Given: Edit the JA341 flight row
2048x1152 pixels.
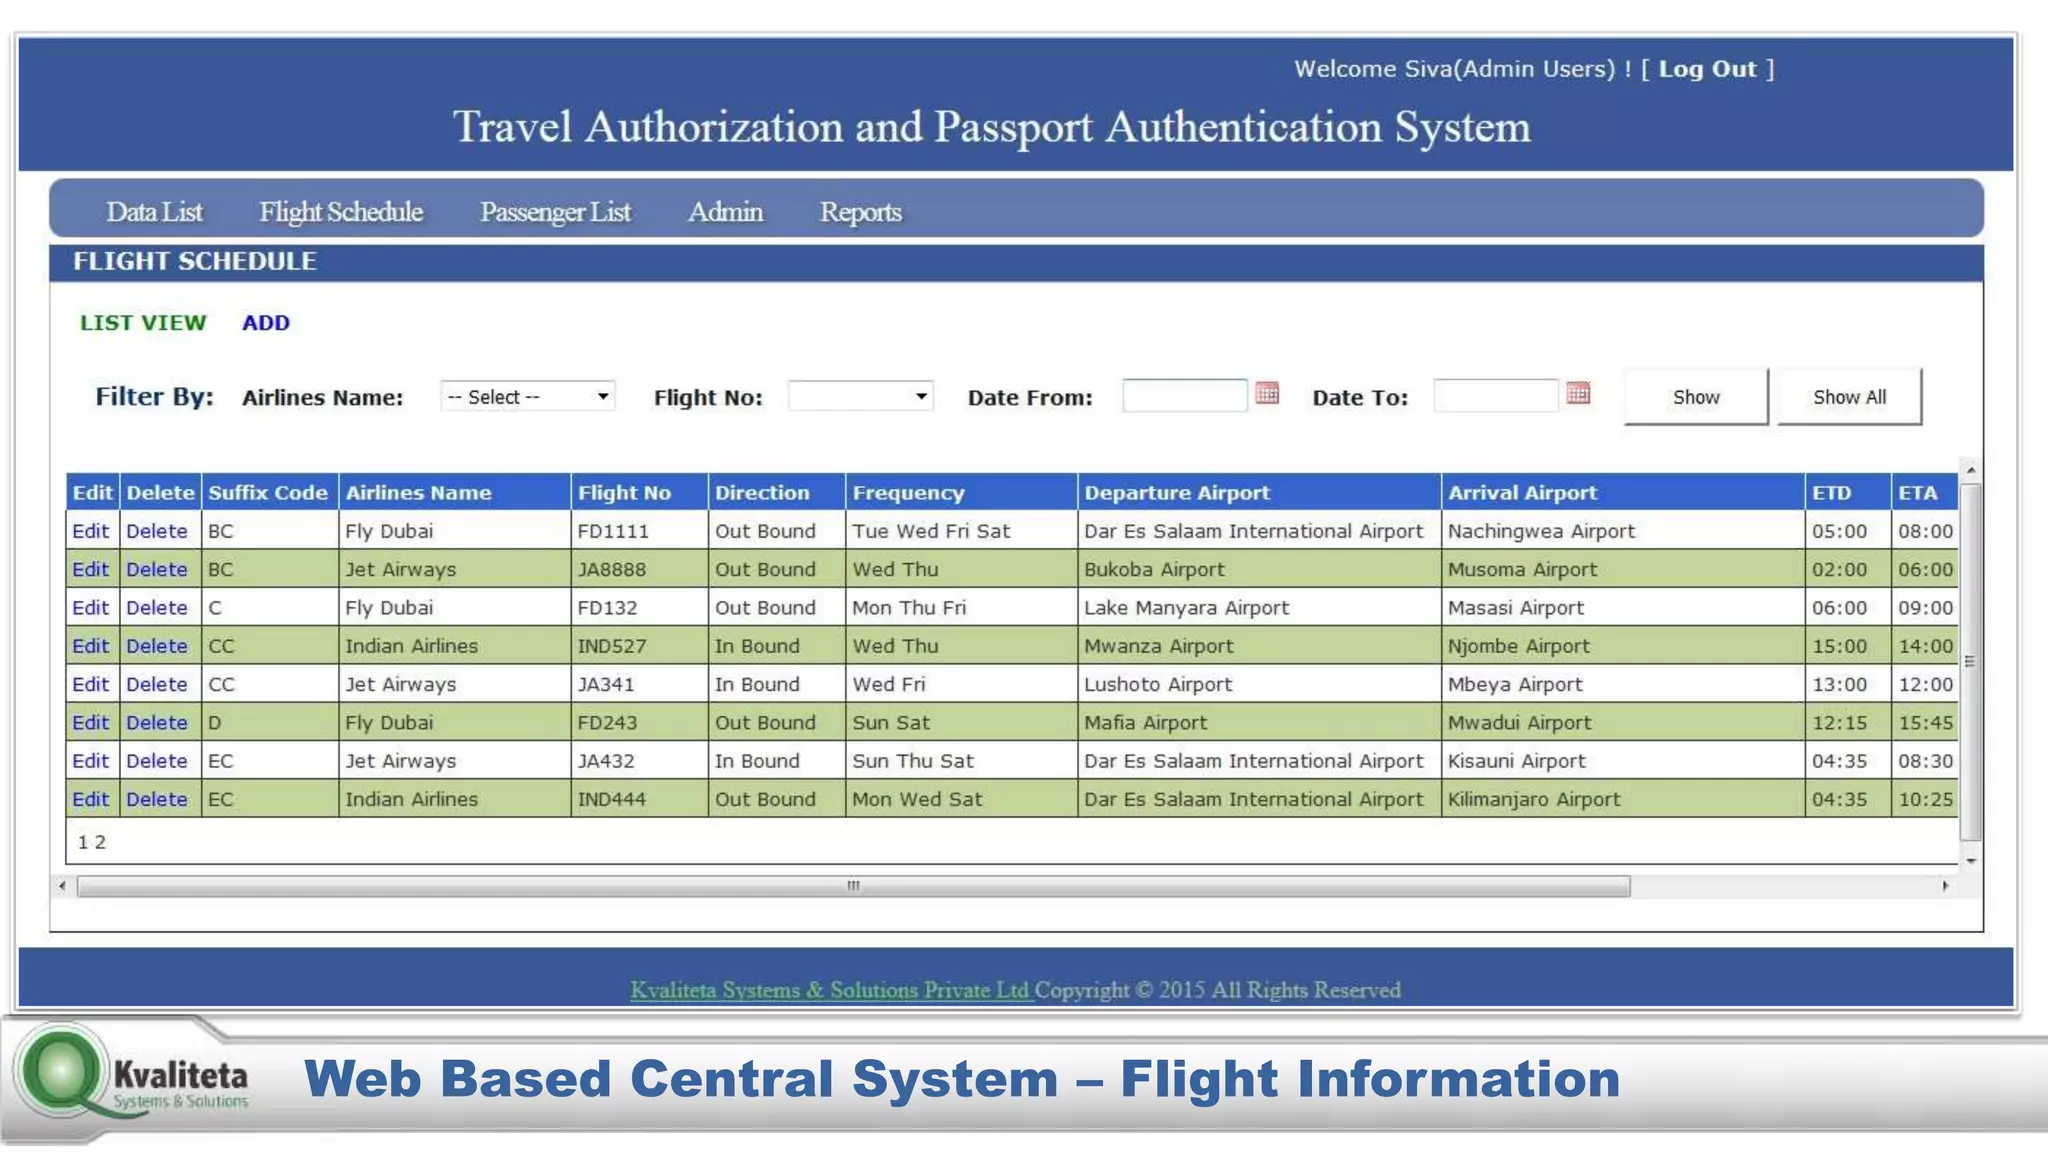Looking at the screenshot, I should coord(90,684).
